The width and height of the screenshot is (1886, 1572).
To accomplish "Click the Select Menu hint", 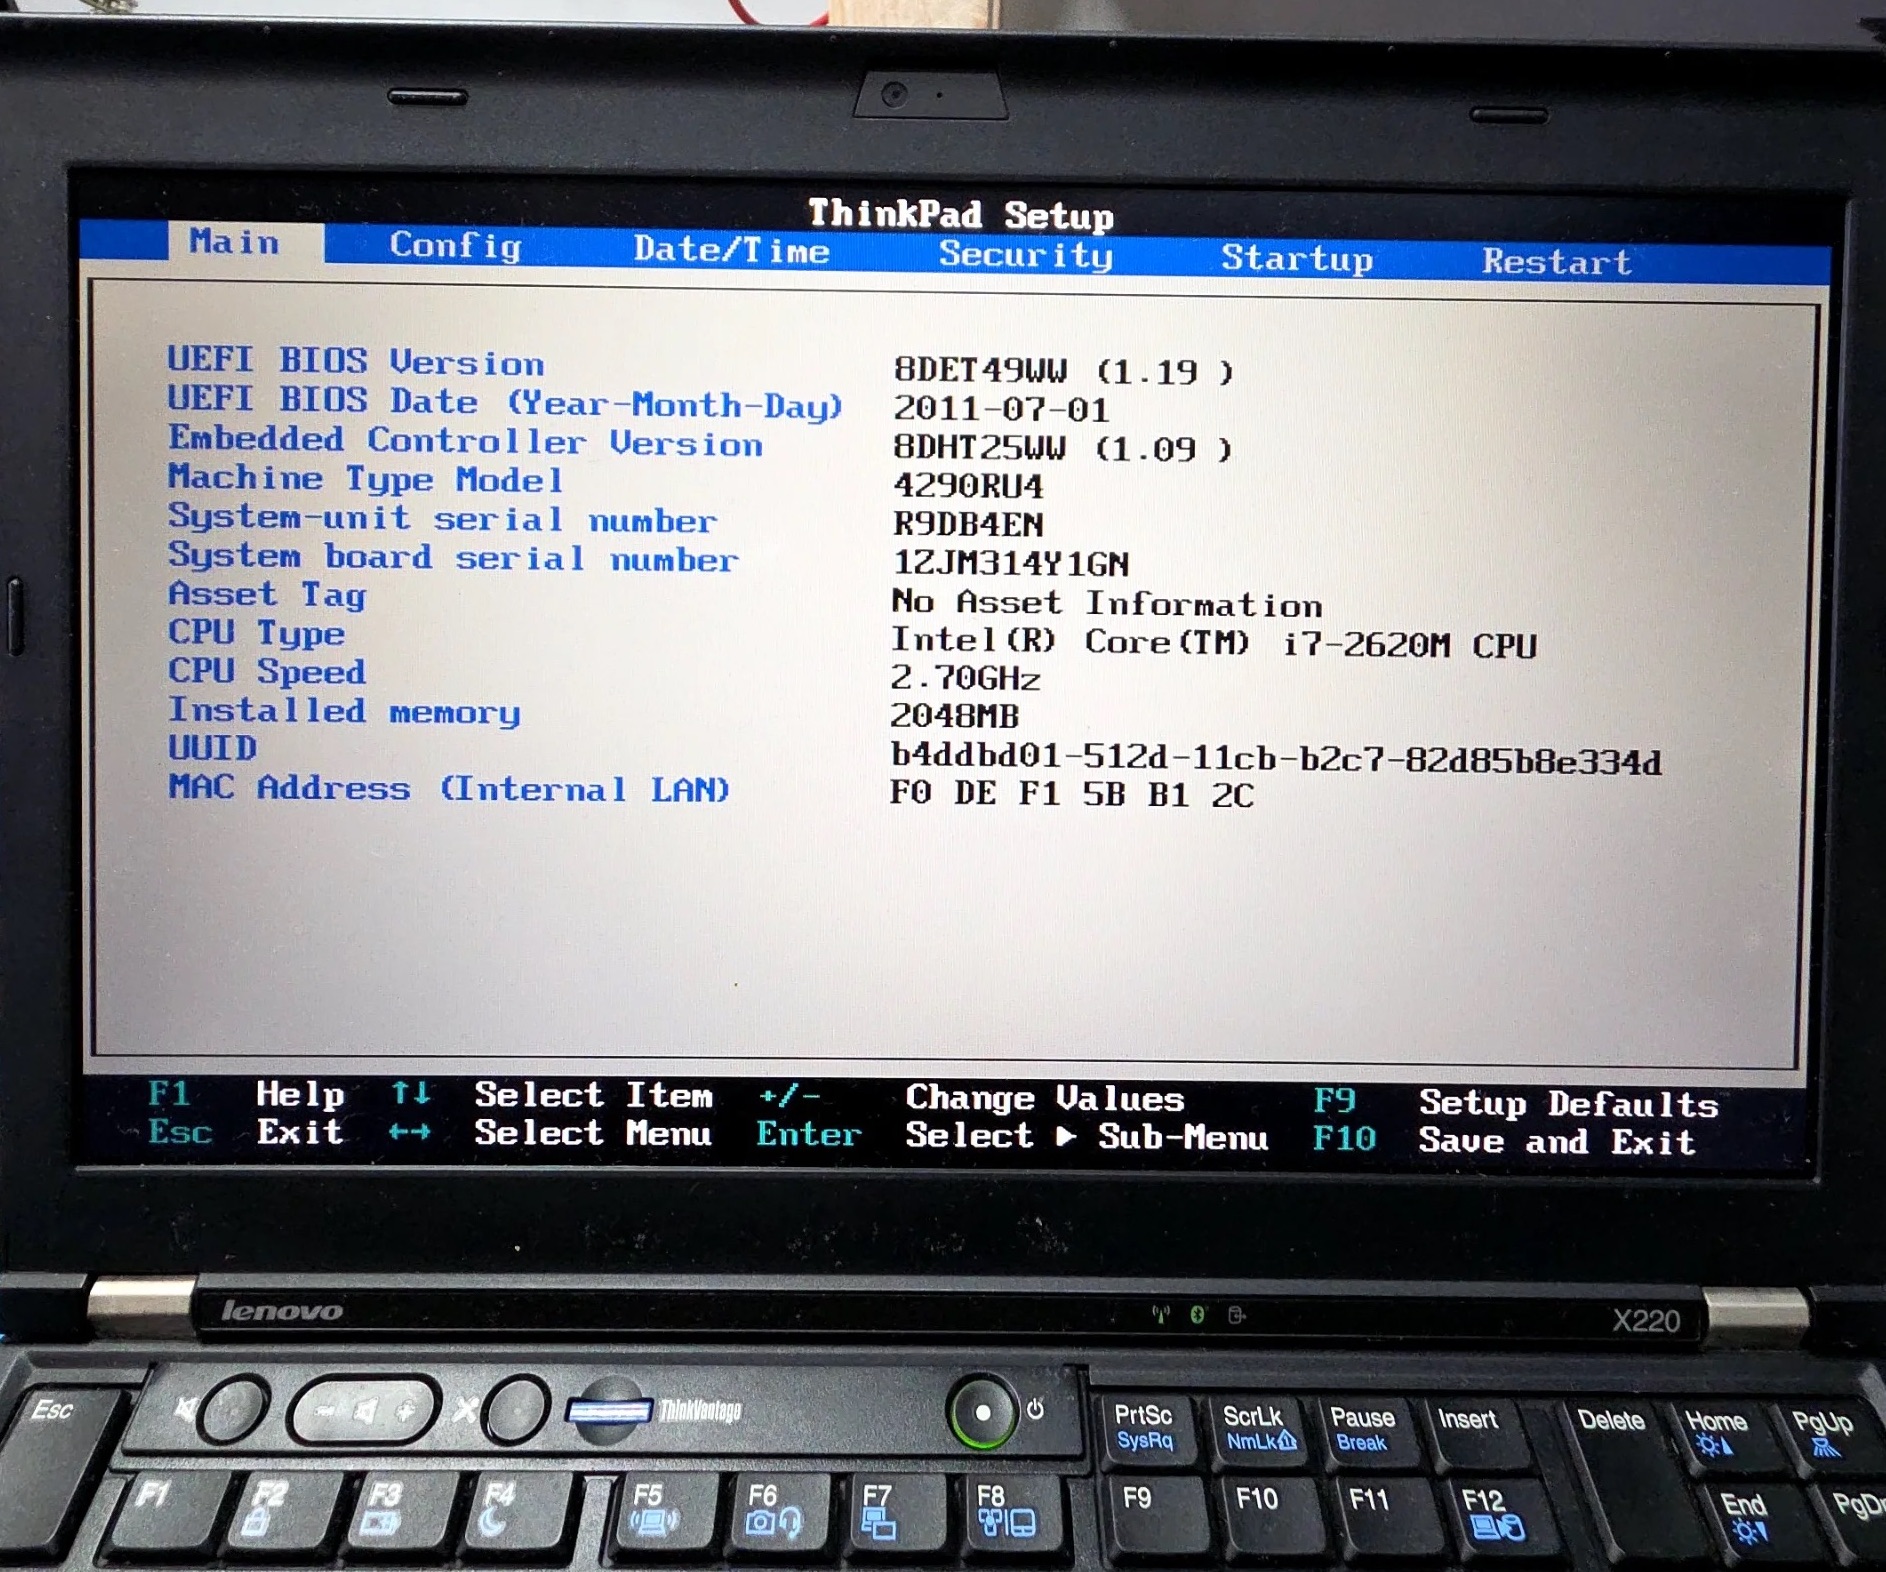I will point(593,1133).
